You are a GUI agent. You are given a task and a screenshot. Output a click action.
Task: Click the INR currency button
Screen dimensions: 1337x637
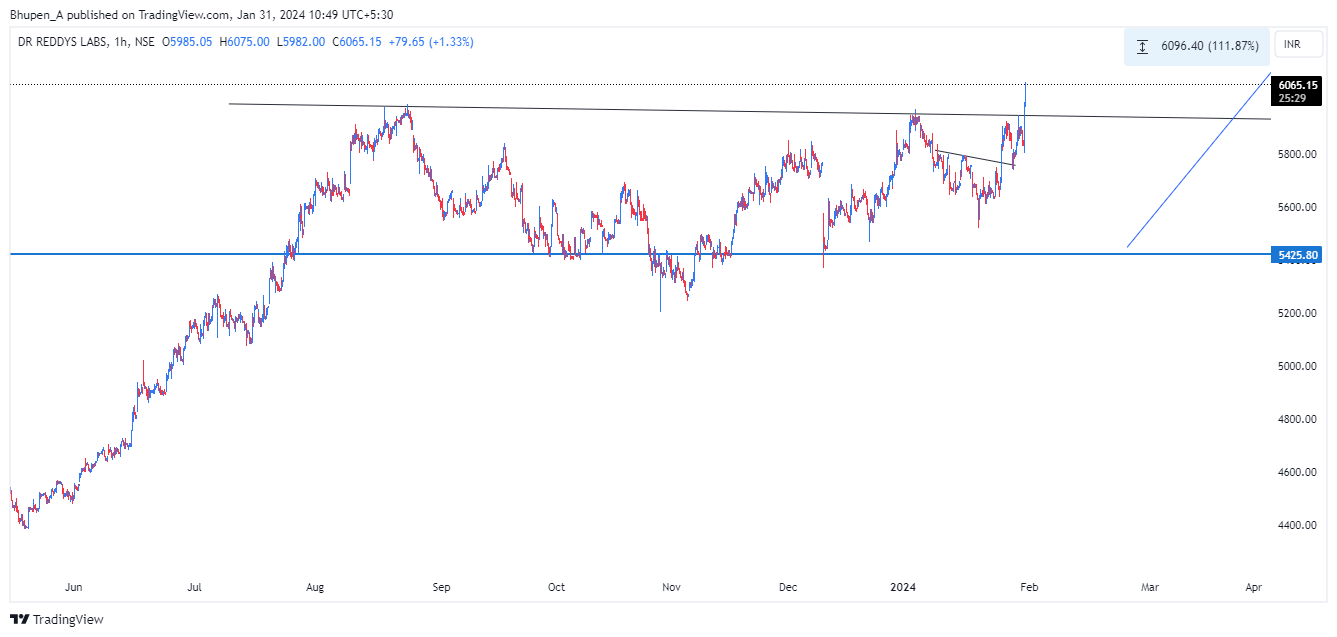[x=1298, y=45]
